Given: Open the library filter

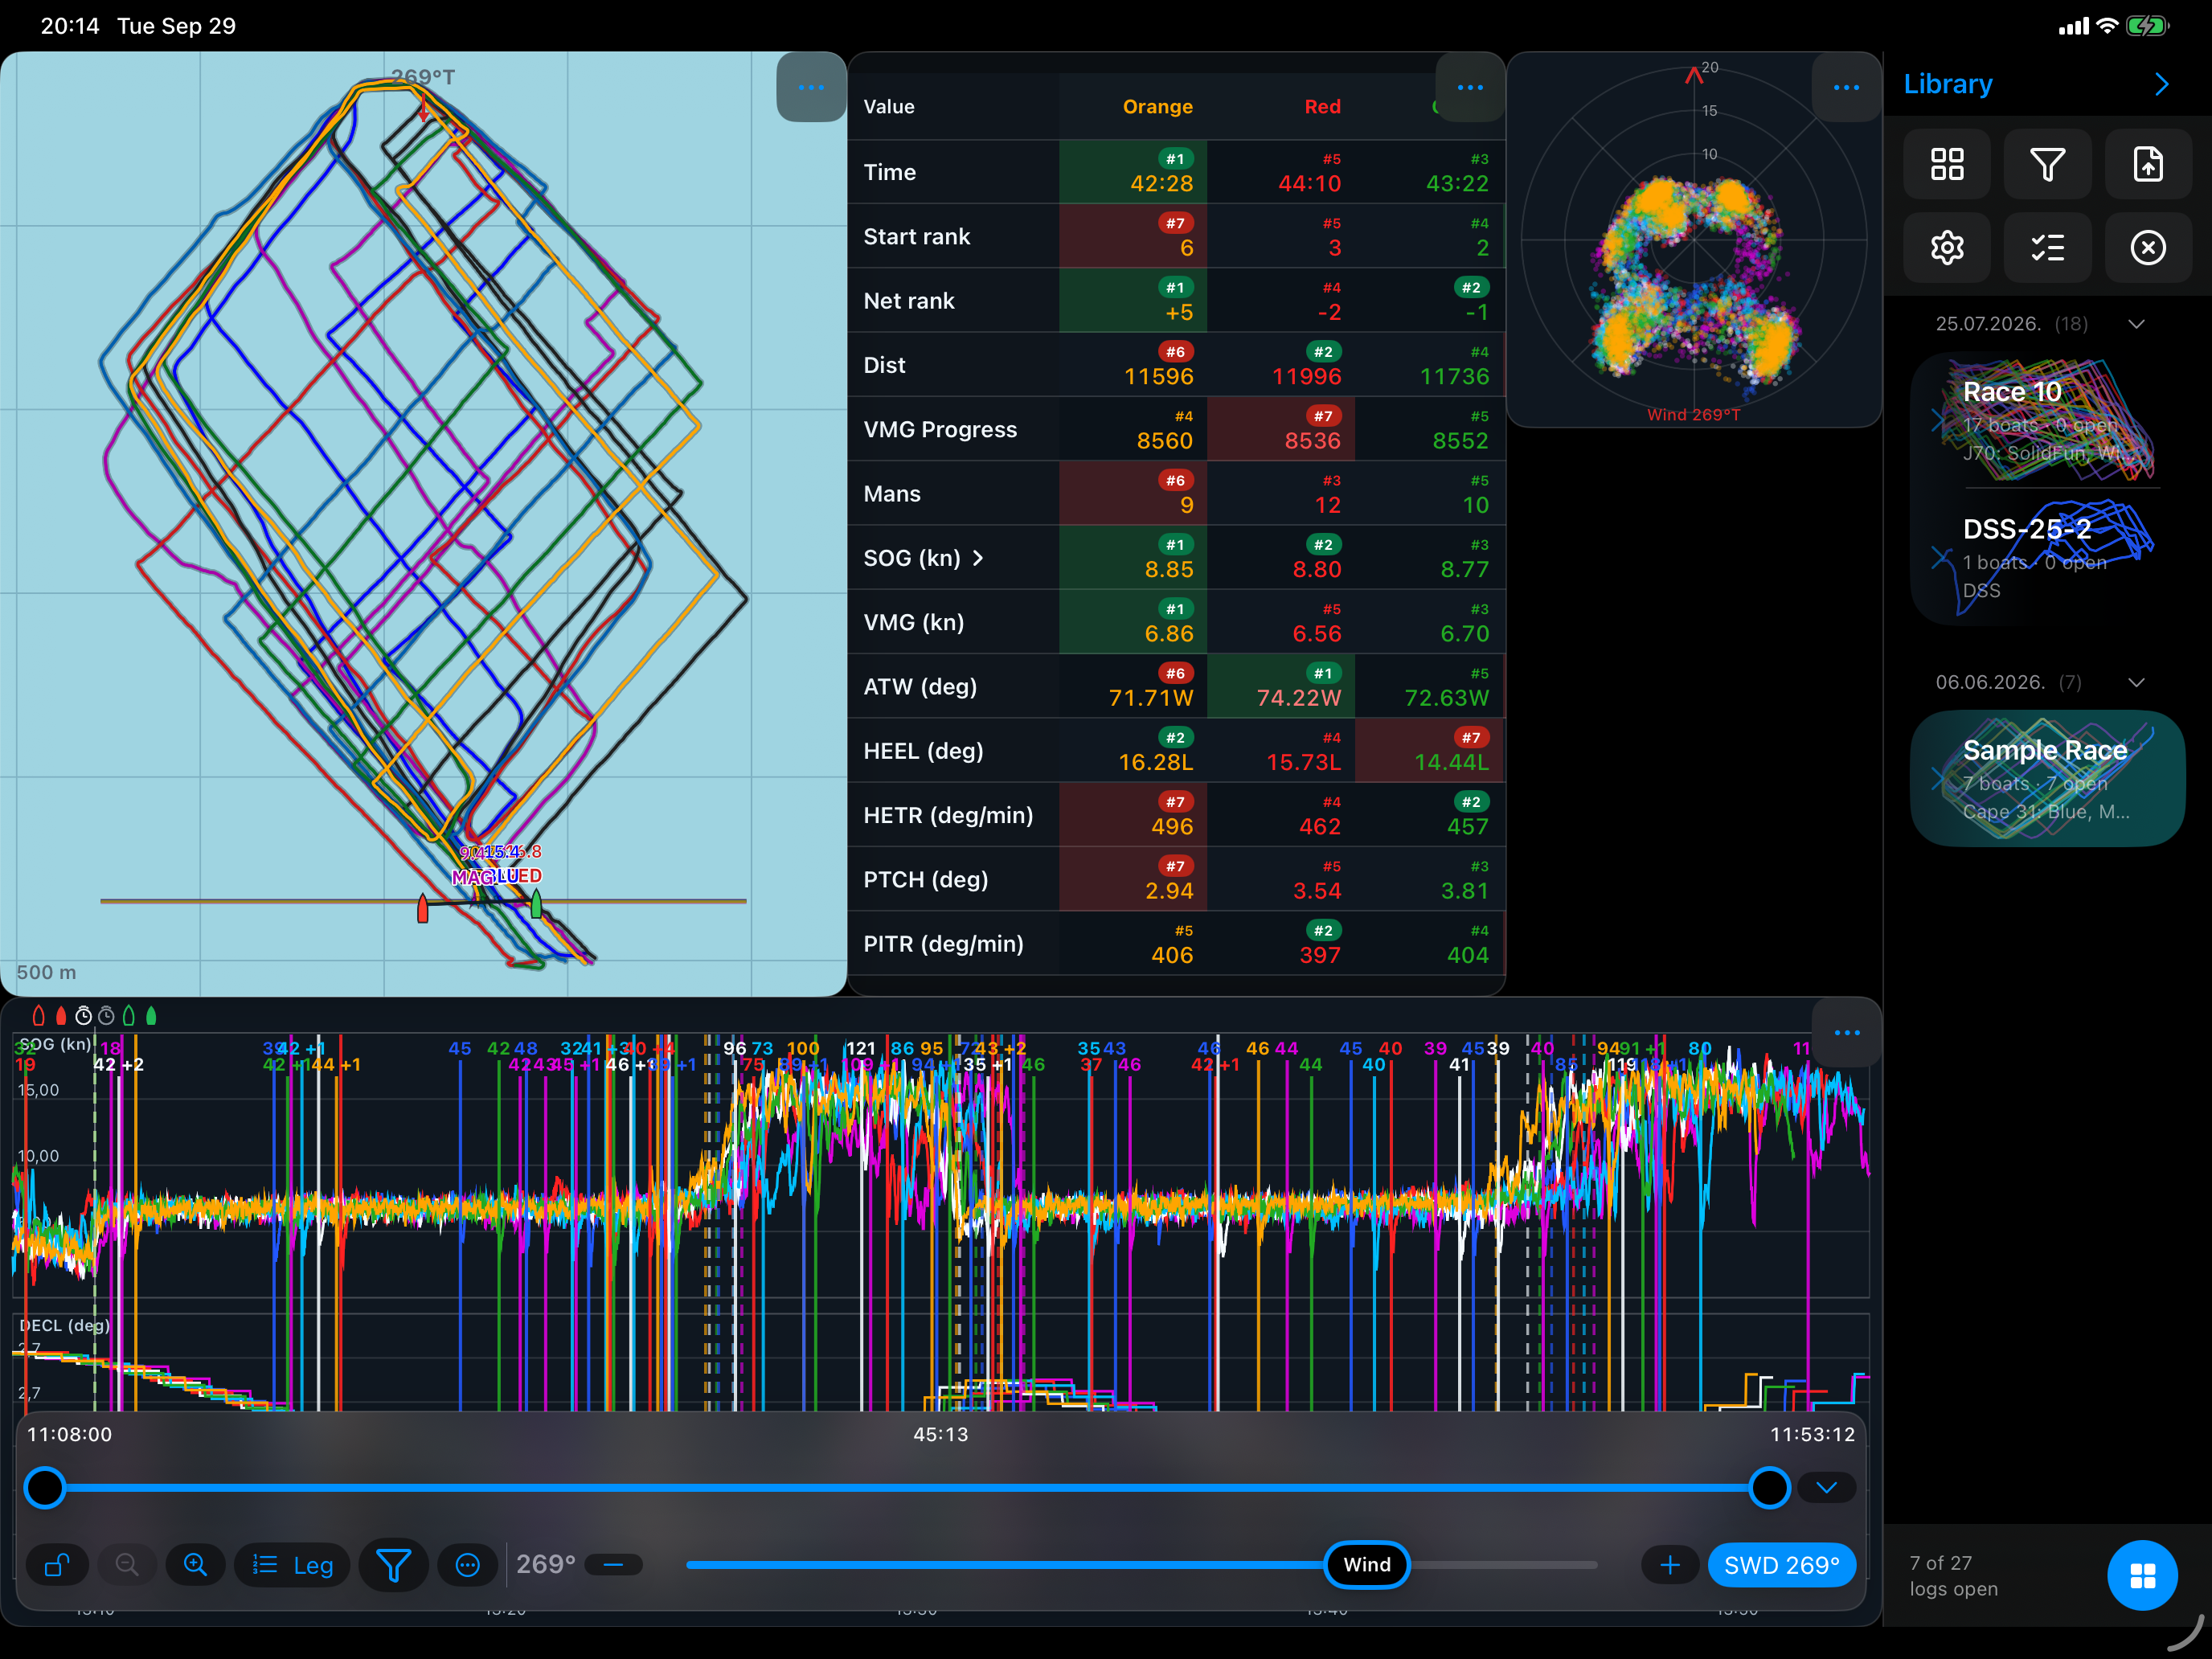Looking at the screenshot, I should click(2047, 164).
